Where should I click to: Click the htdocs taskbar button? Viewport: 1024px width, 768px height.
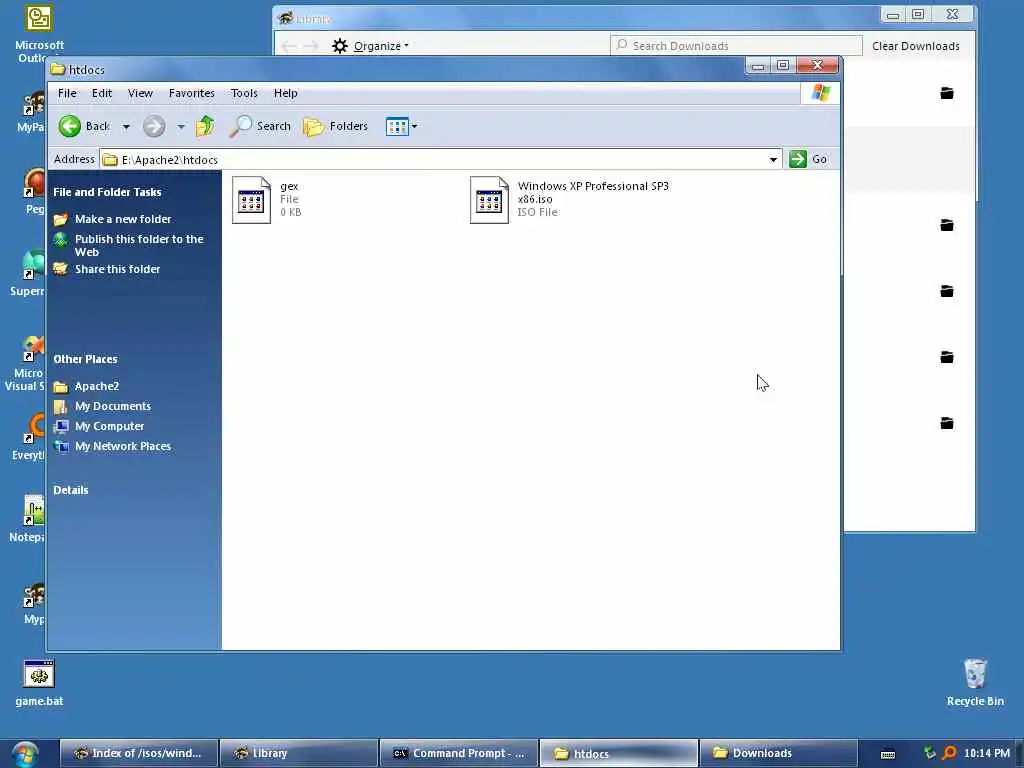click(x=618, y=753)
